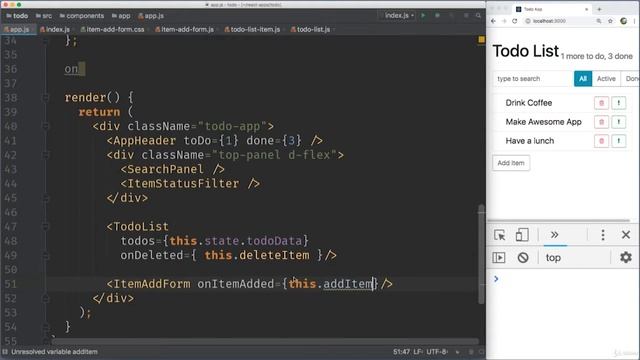Viewport: 640px width, 360px height.
Task: Open DevTools three-dot customize menu
Action: [603, 235]
